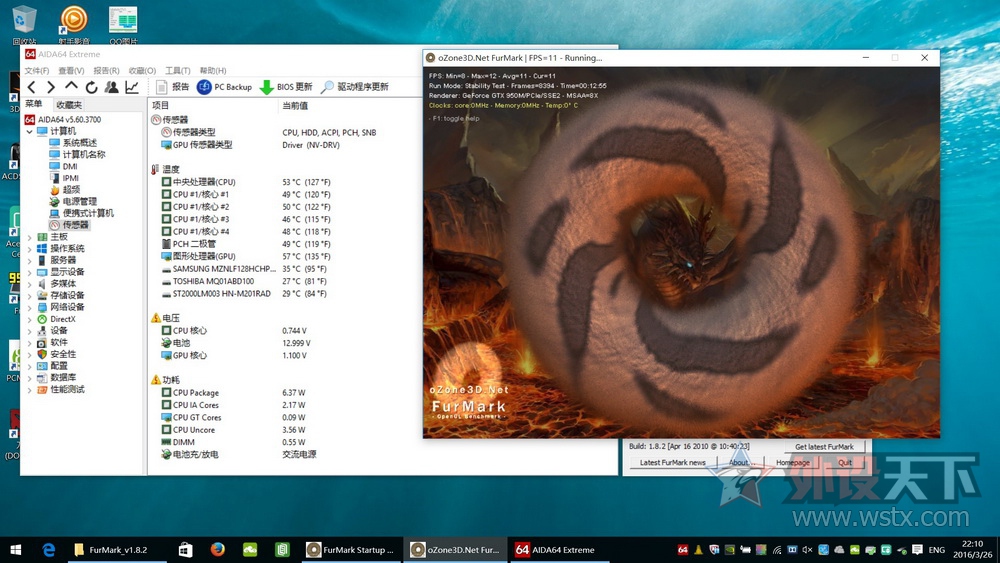Open BIOS 更新 from toolbar
The width and height of the screenshot is (1000, 563).
click(x=286, y=87)
